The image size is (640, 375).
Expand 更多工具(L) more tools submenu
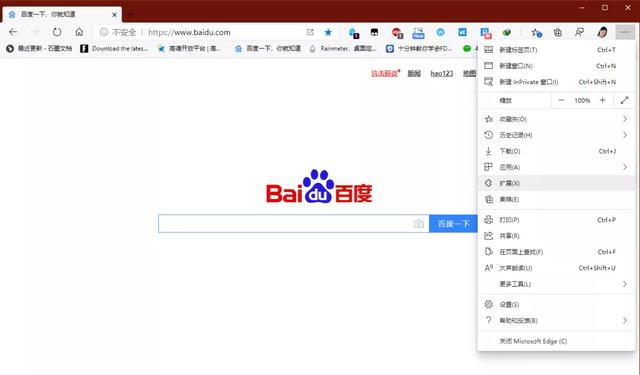(556, 284)
